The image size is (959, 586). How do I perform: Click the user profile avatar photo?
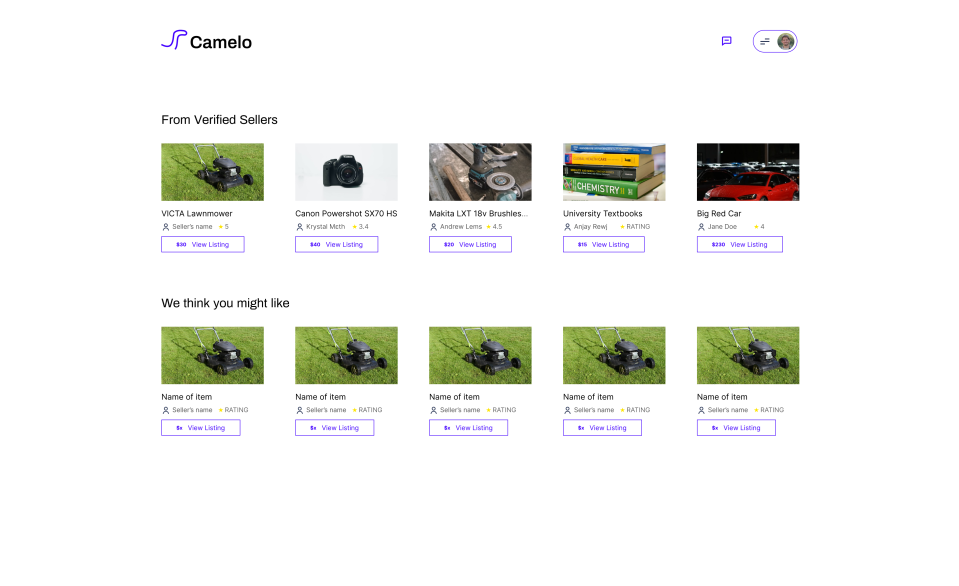click(785, 42)
